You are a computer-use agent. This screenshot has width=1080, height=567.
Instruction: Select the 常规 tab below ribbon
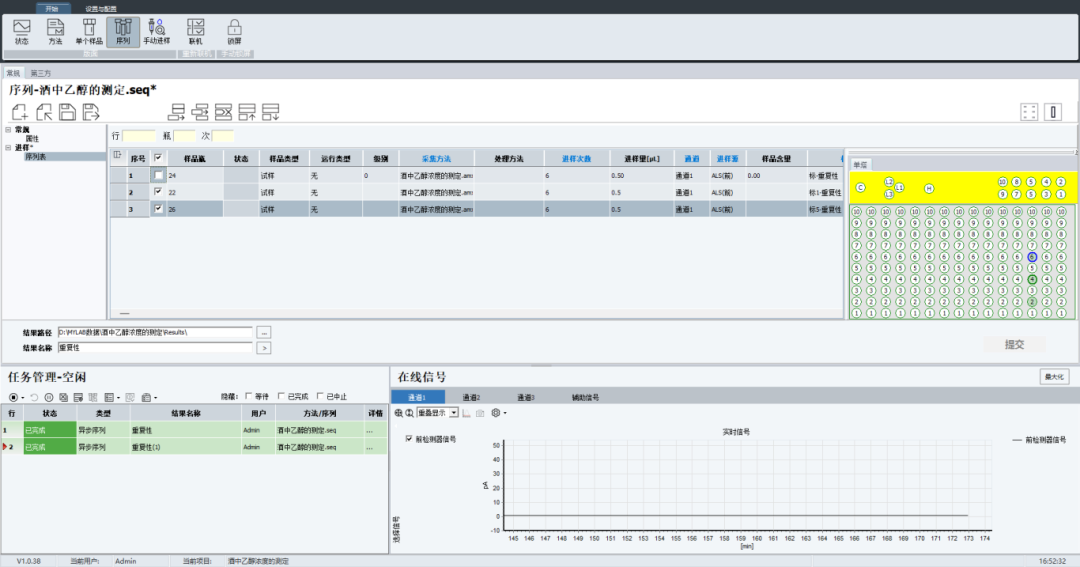point(13,73)
